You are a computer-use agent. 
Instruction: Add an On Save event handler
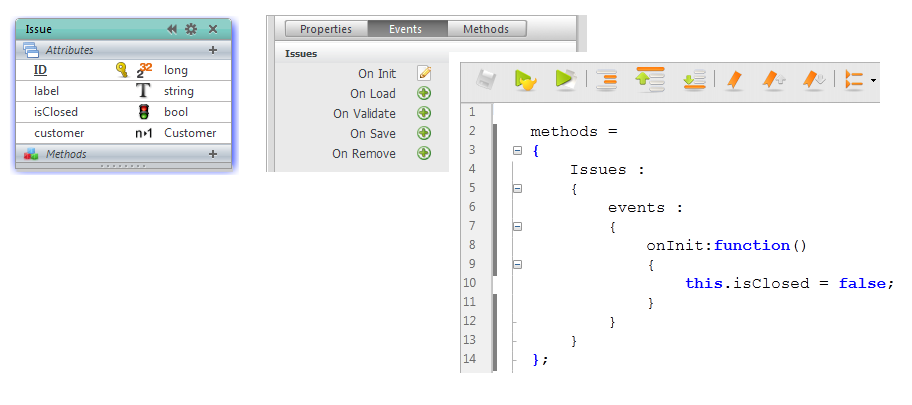tap(424, 133)
